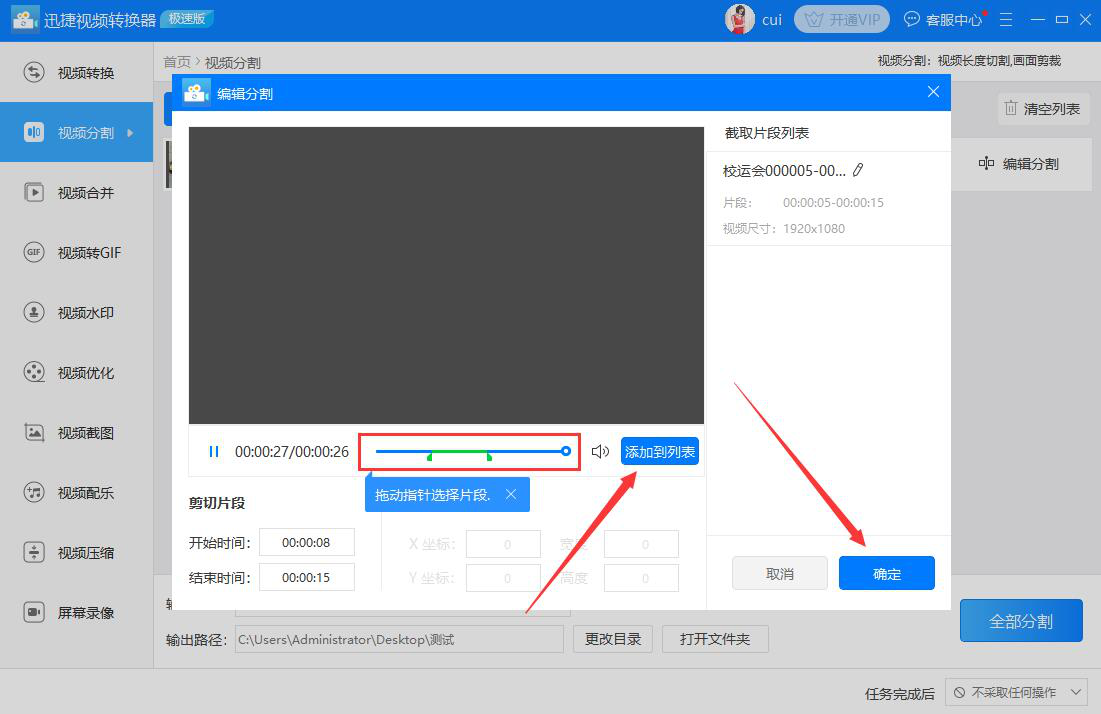Click the 视频压缩 compress icon
Image resolution: width=1101 pixels, height=714 pixels.
[34, 553]
